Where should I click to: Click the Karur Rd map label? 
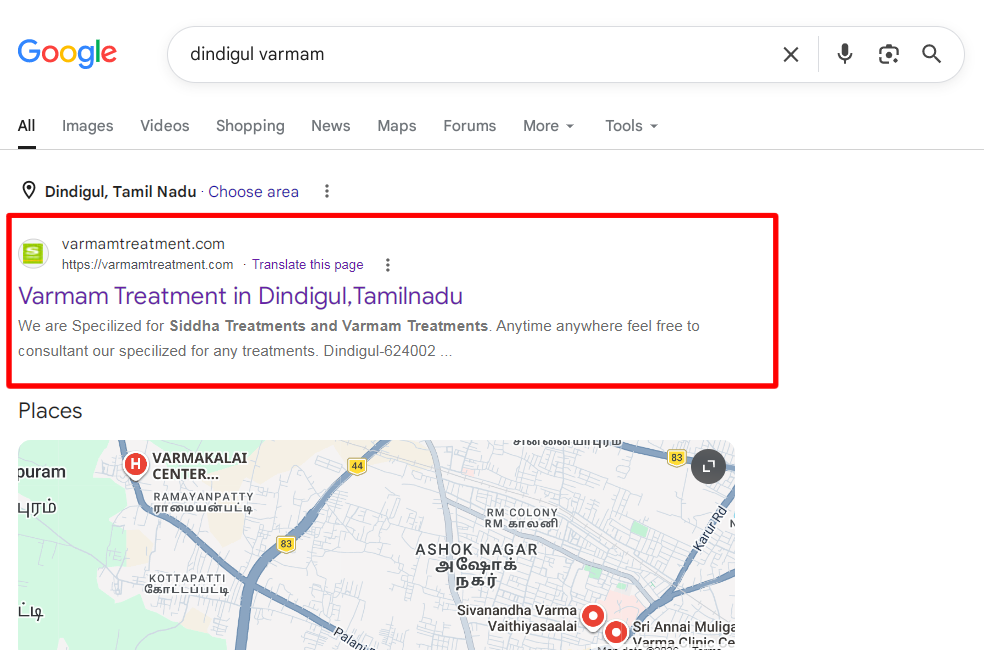(x=710, y=529)
